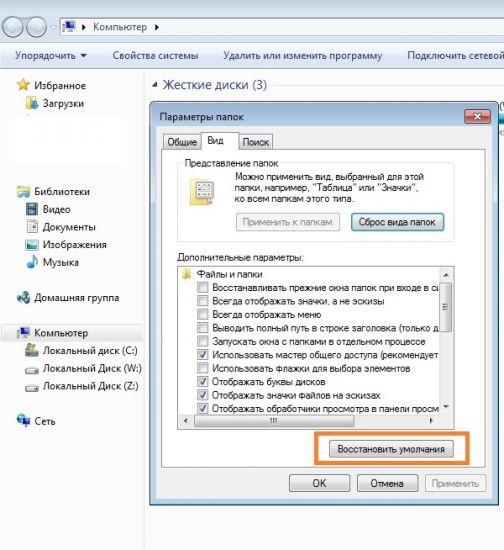Switch to the Поиск tab

point(256,142)
